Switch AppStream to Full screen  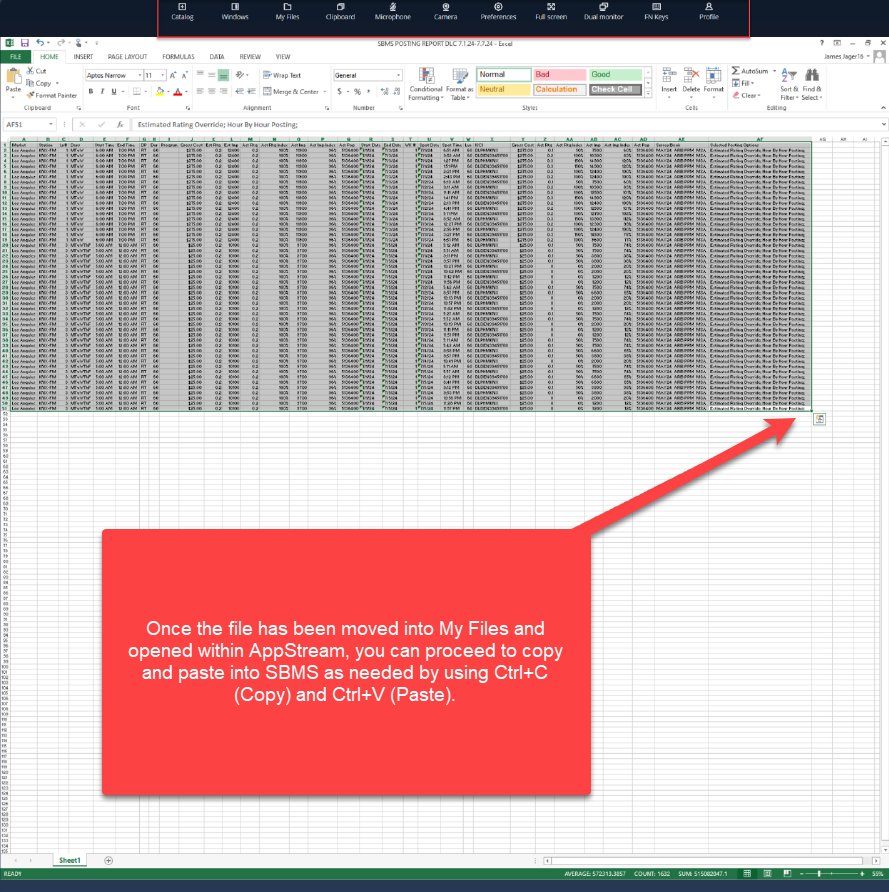(x=551, y=11)
